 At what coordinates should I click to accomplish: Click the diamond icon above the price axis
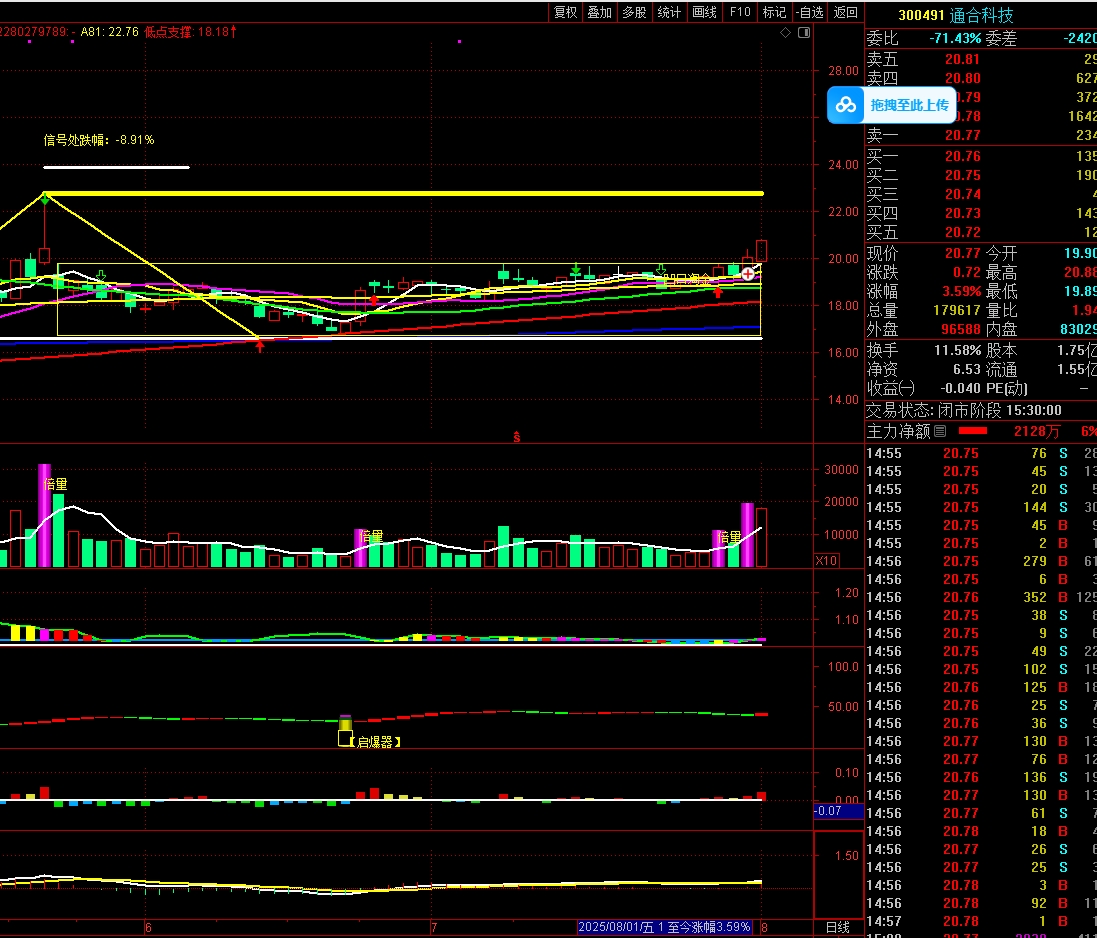click(786, 32)
